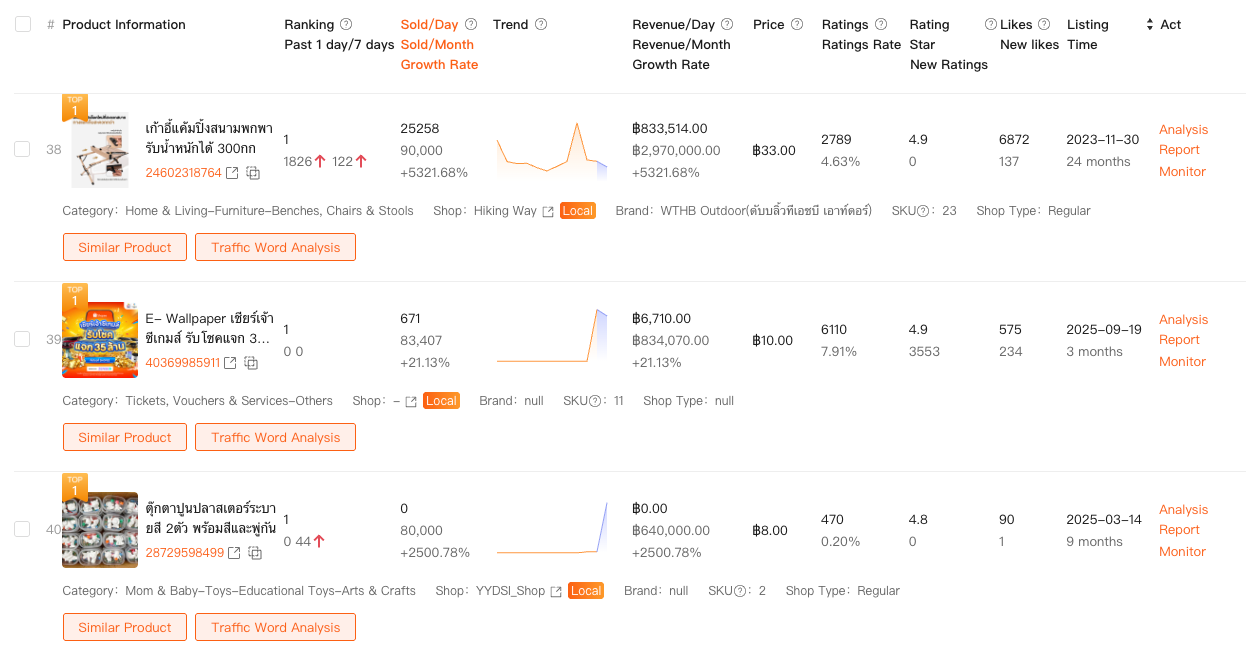Image resolution: width=1252 pixels, height=650 pixels.
Task: Open external link for product 28729598499
Action: point(234,553)
